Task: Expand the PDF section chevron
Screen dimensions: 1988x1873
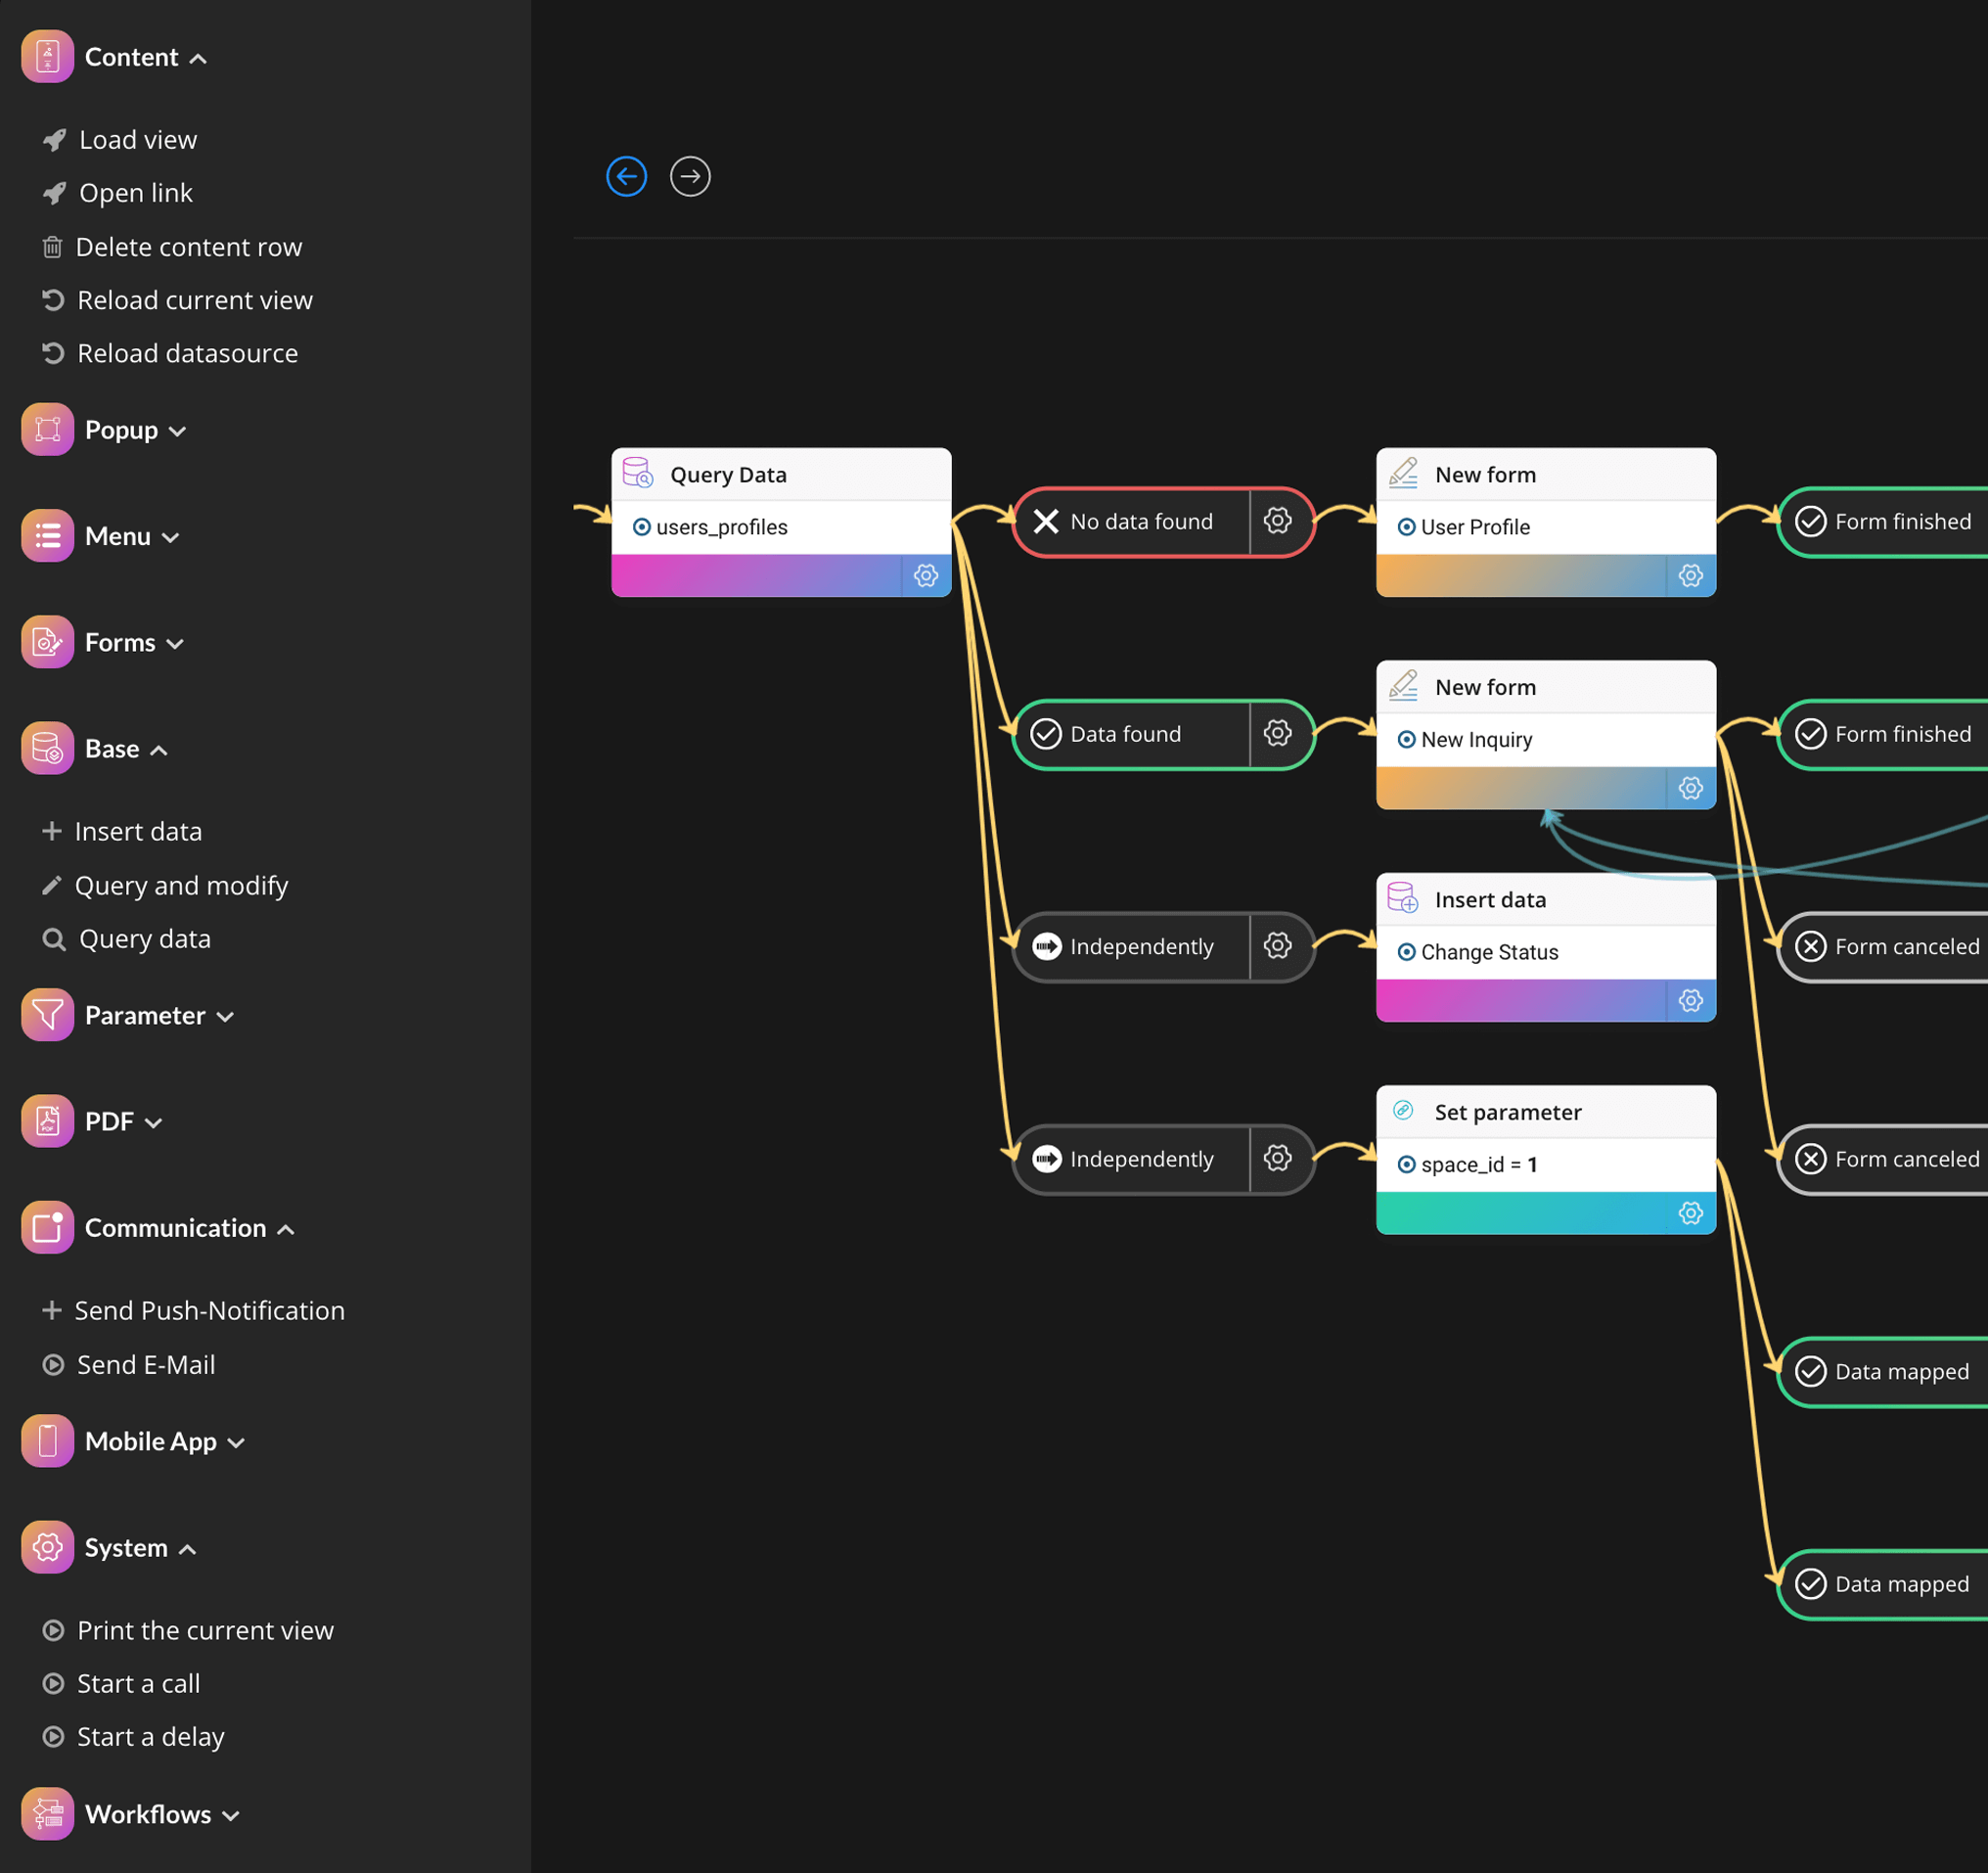Action: [153, 1122]
